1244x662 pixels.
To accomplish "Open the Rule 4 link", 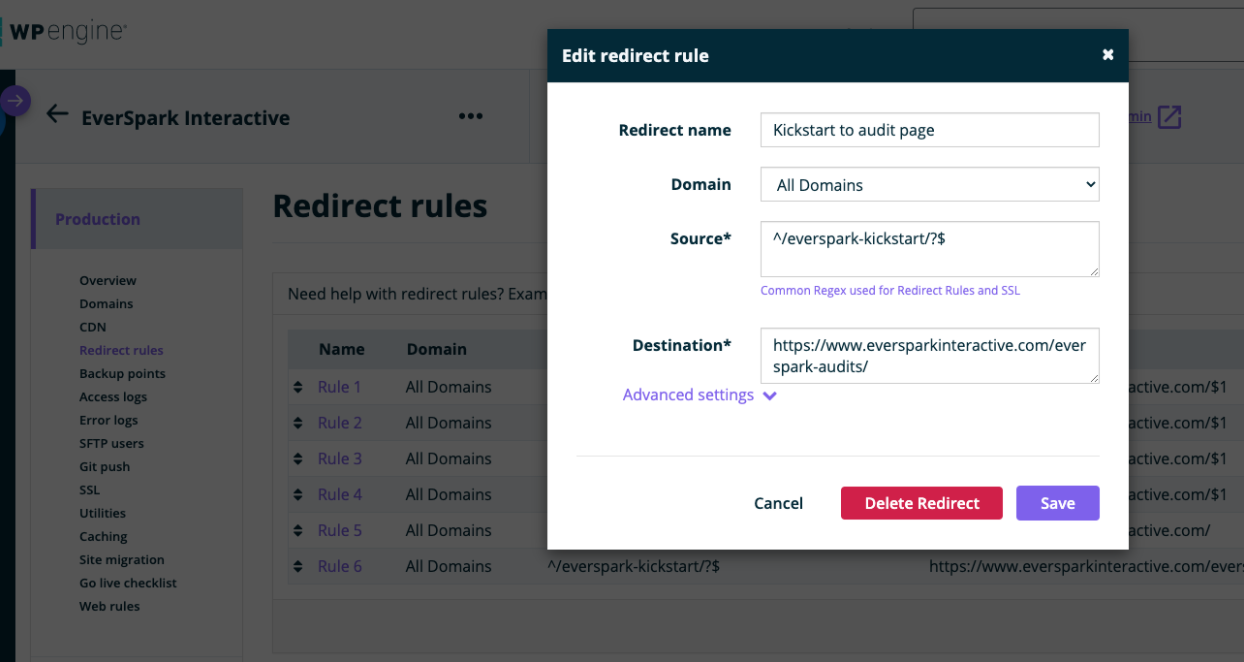I will click(x=340, y=495).
